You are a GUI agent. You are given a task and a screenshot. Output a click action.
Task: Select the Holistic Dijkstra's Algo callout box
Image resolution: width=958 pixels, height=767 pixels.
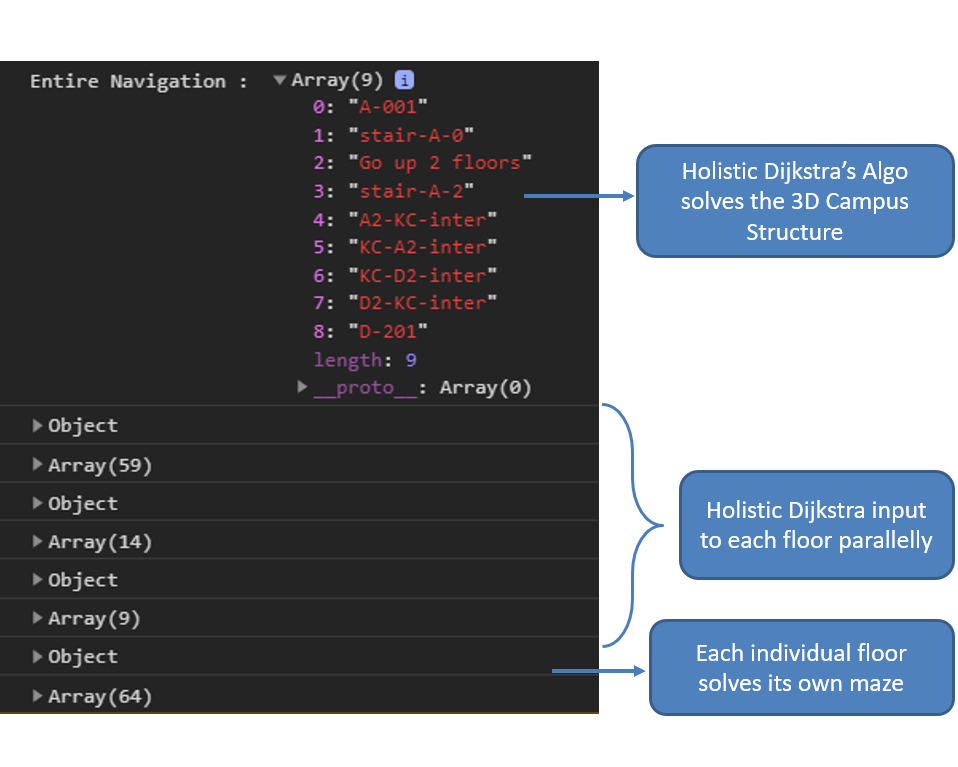click(795, 201)
